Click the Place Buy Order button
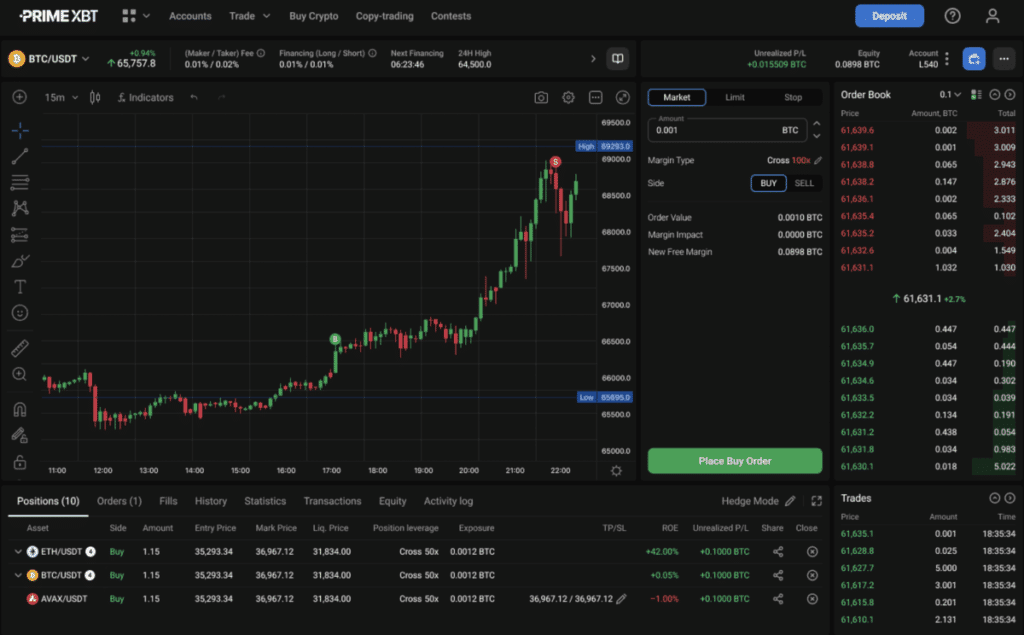The image size is (1024, 635). [734, 461]
